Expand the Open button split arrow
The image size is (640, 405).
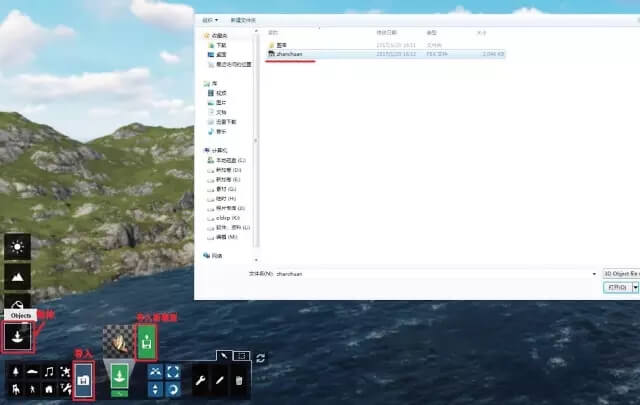[x=635, y=287]
